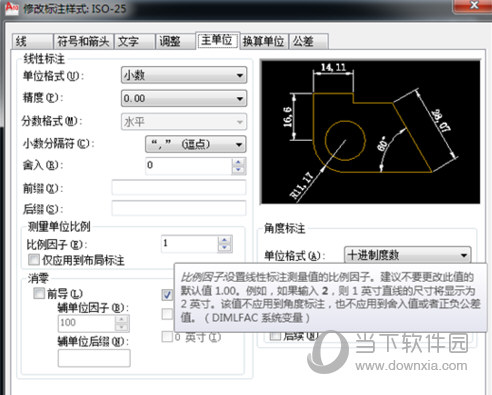Switch to the 文字 tab
The width and height of the screenshot is (492, 395).
pos(135,41)
